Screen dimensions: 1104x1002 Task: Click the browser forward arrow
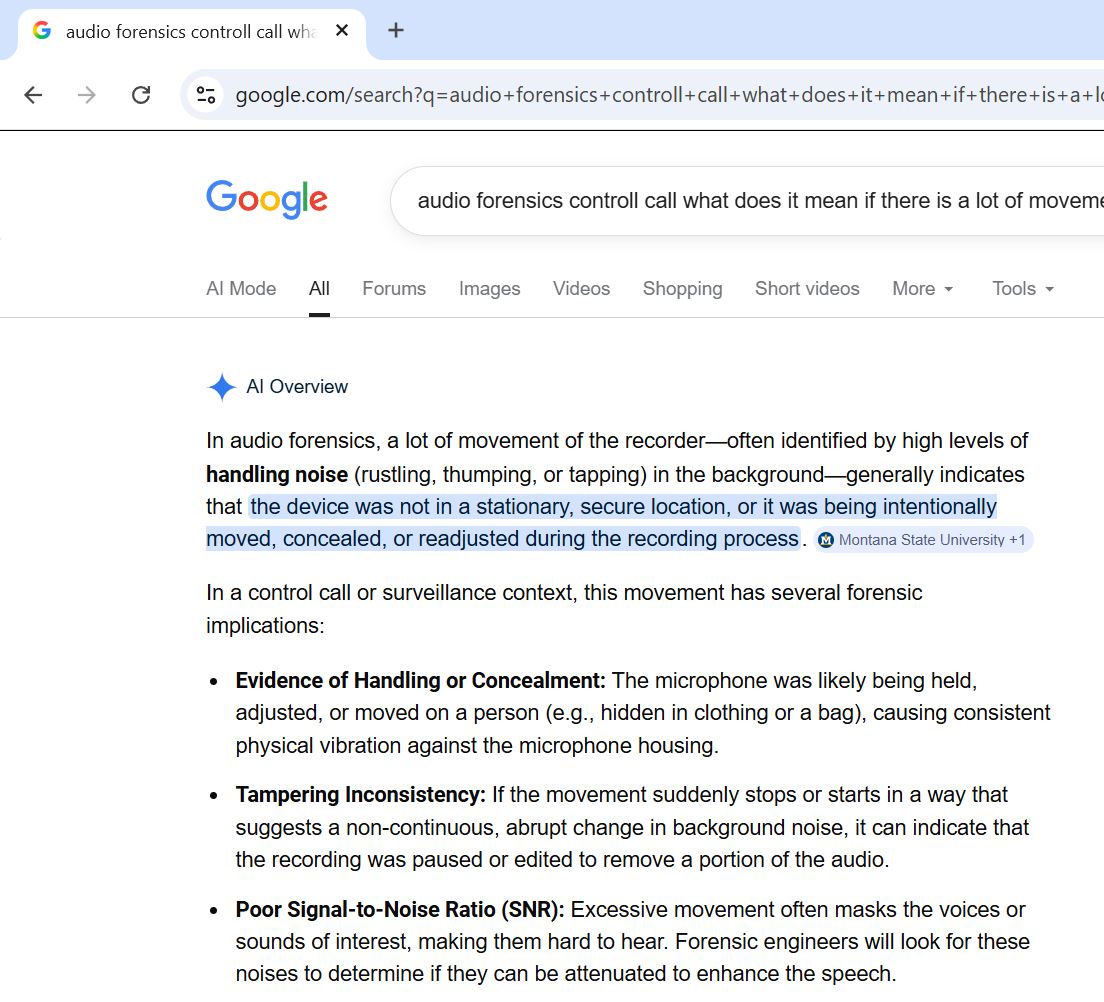tap(87, 95)
